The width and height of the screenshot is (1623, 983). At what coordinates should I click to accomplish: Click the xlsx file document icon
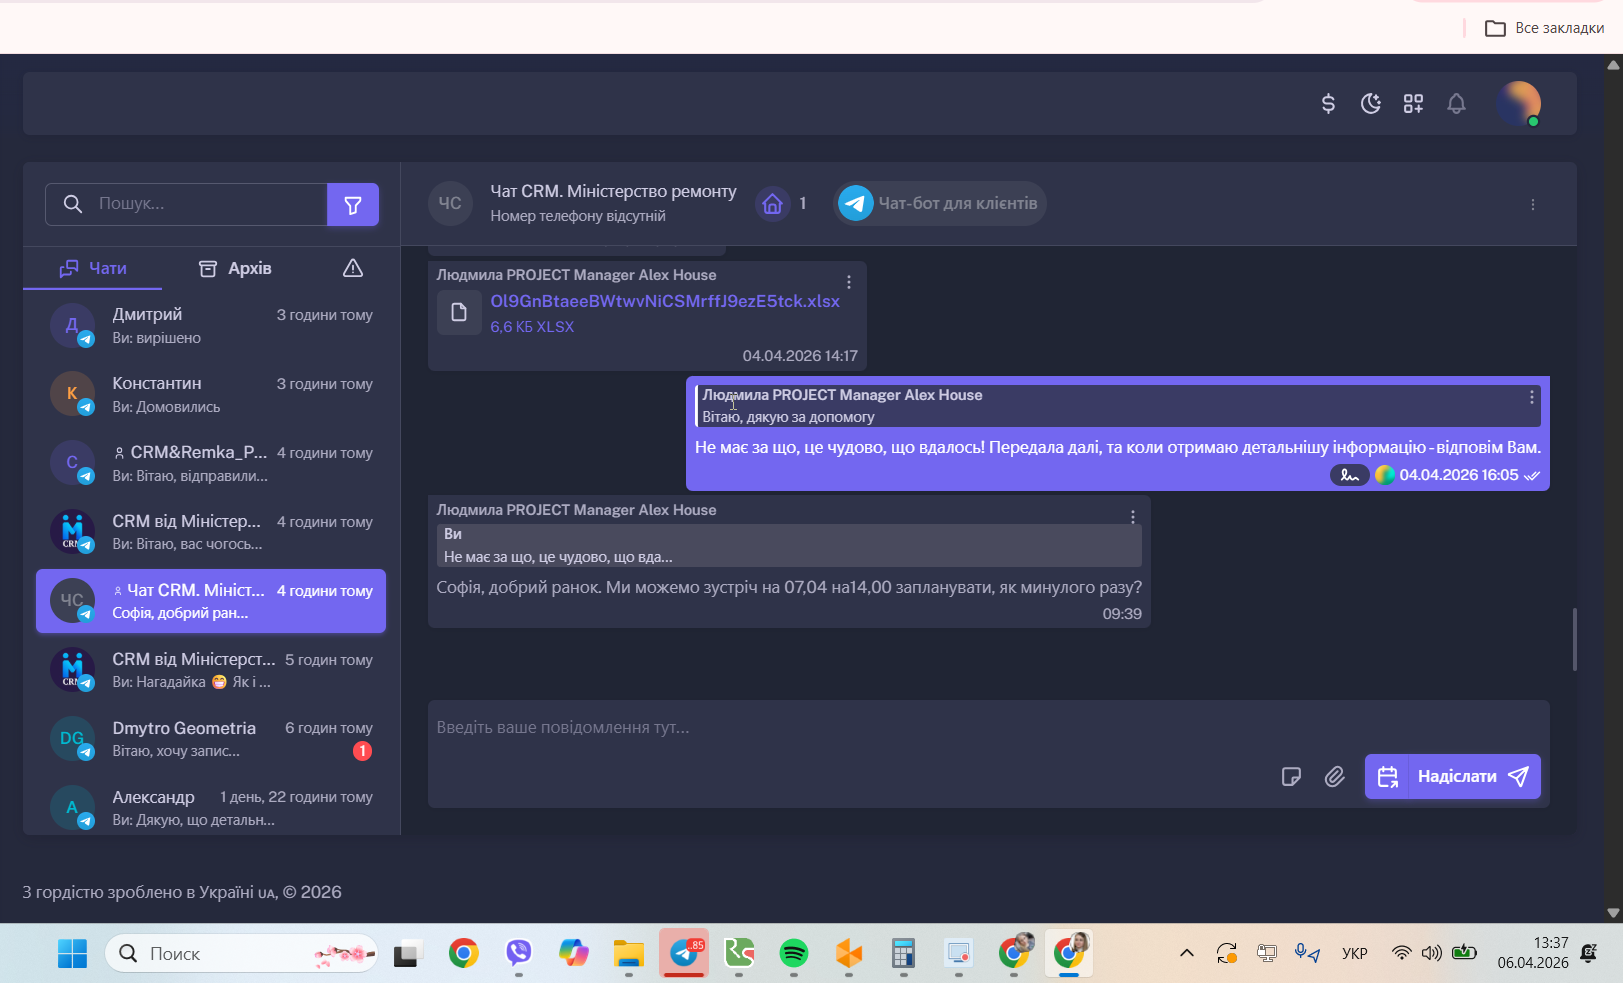[x=459, y=312]
